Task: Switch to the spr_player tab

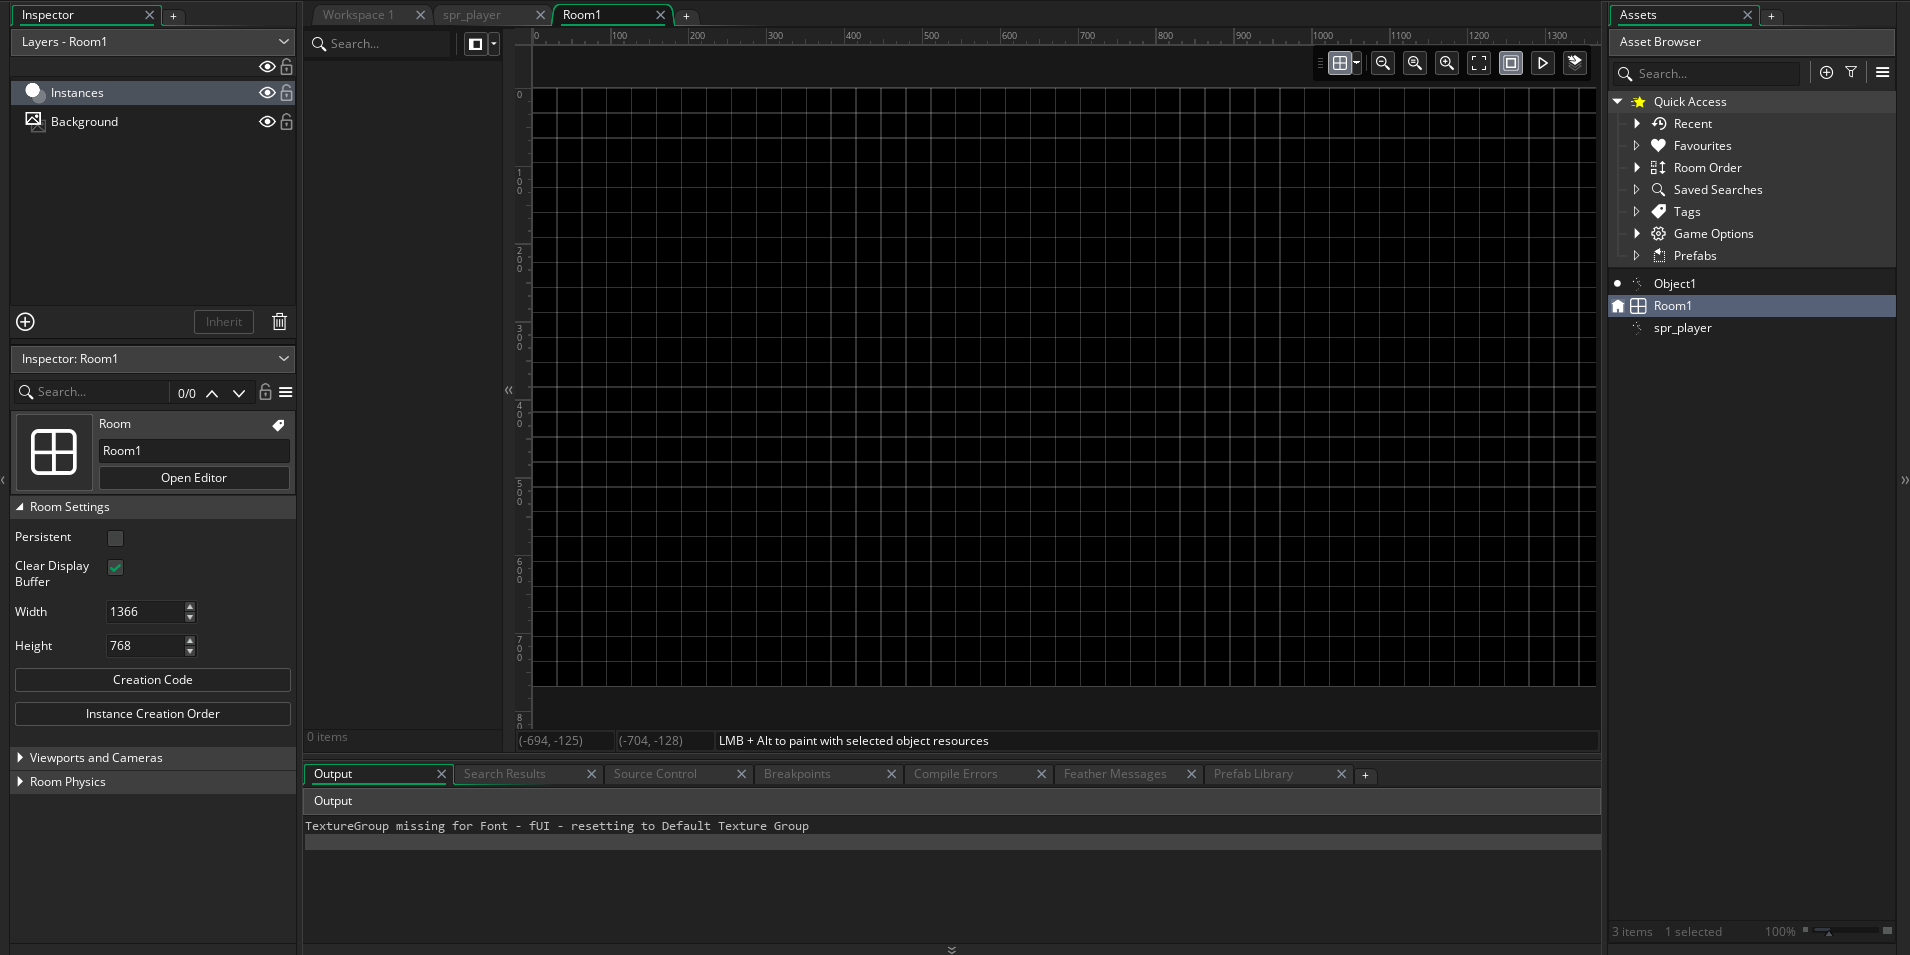Action: point(472,15)
